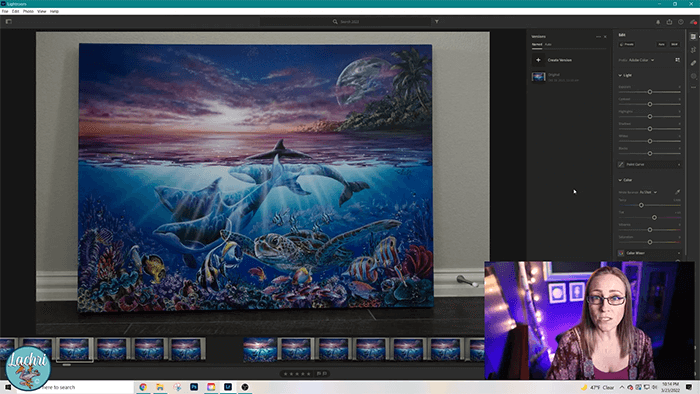Viewport: 700px width, 394px height.
Task: Click the Contrast slider handle
Action: (650, 104)
